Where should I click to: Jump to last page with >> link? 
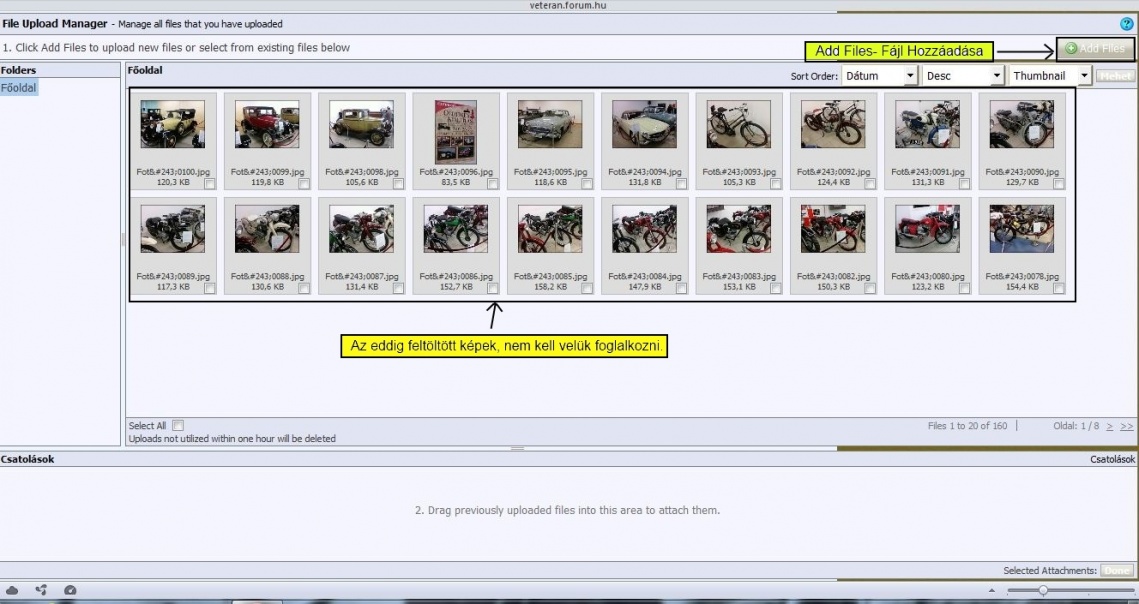(x=1127, y=426)
